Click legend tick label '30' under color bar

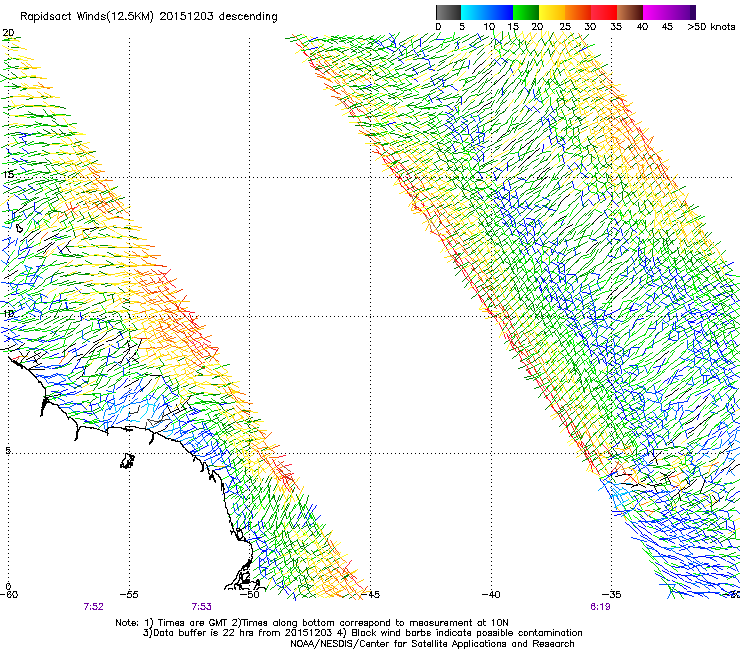pos(590,27)
